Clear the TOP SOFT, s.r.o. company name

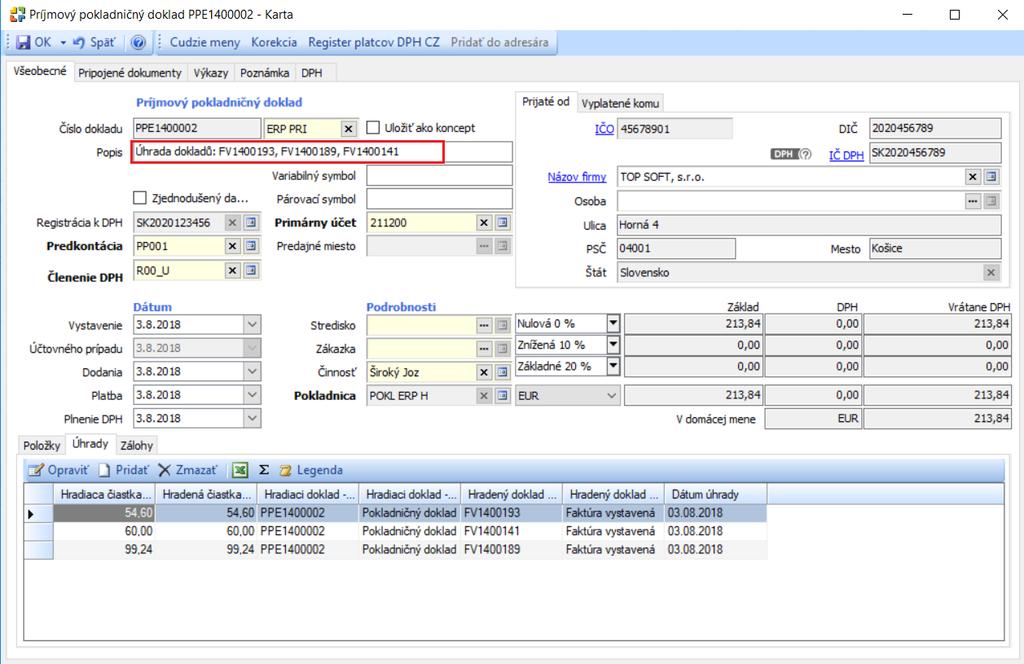click(x=973, y=177)
